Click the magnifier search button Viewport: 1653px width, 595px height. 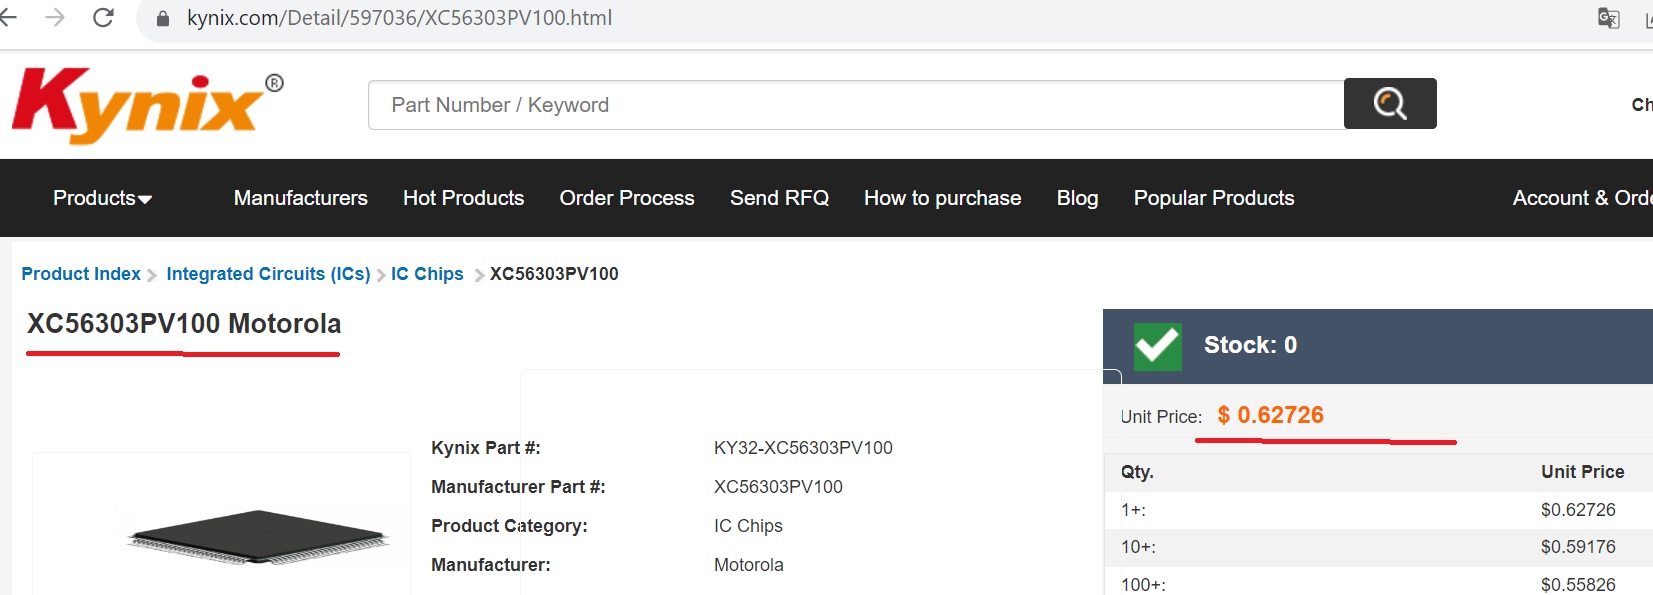pos(1390,103)
